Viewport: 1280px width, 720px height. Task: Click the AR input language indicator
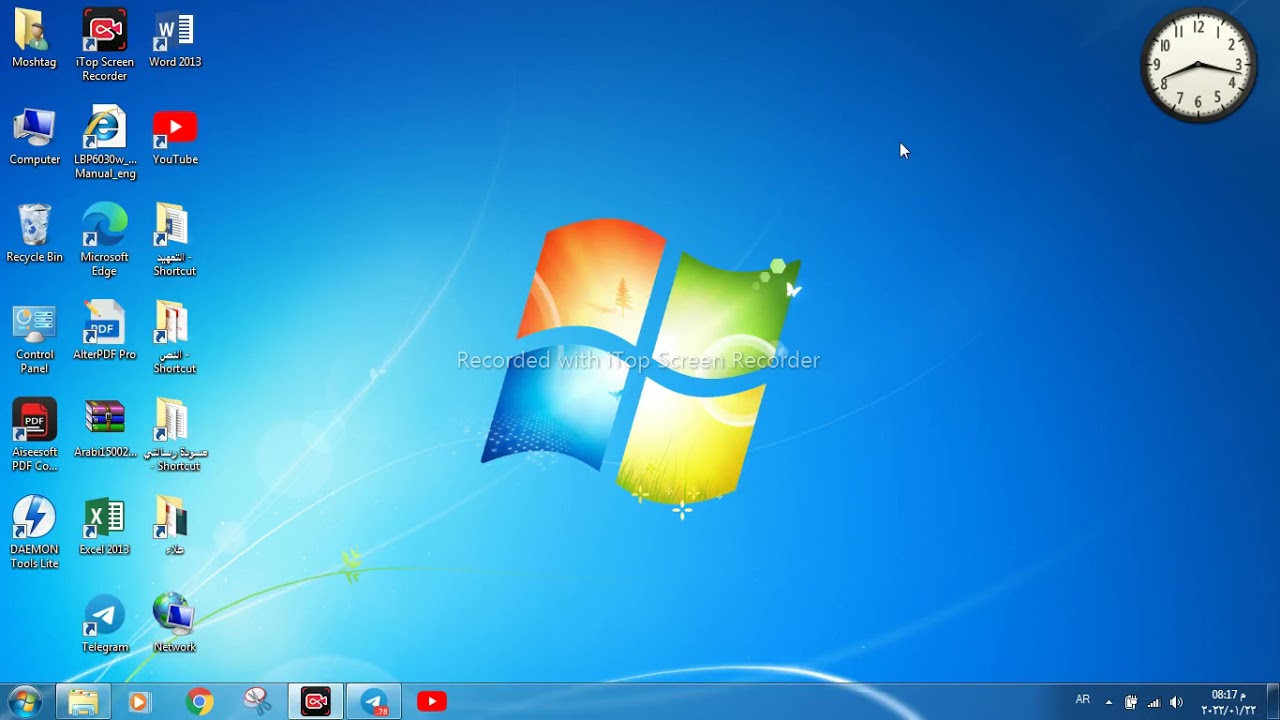point(1083,700)
